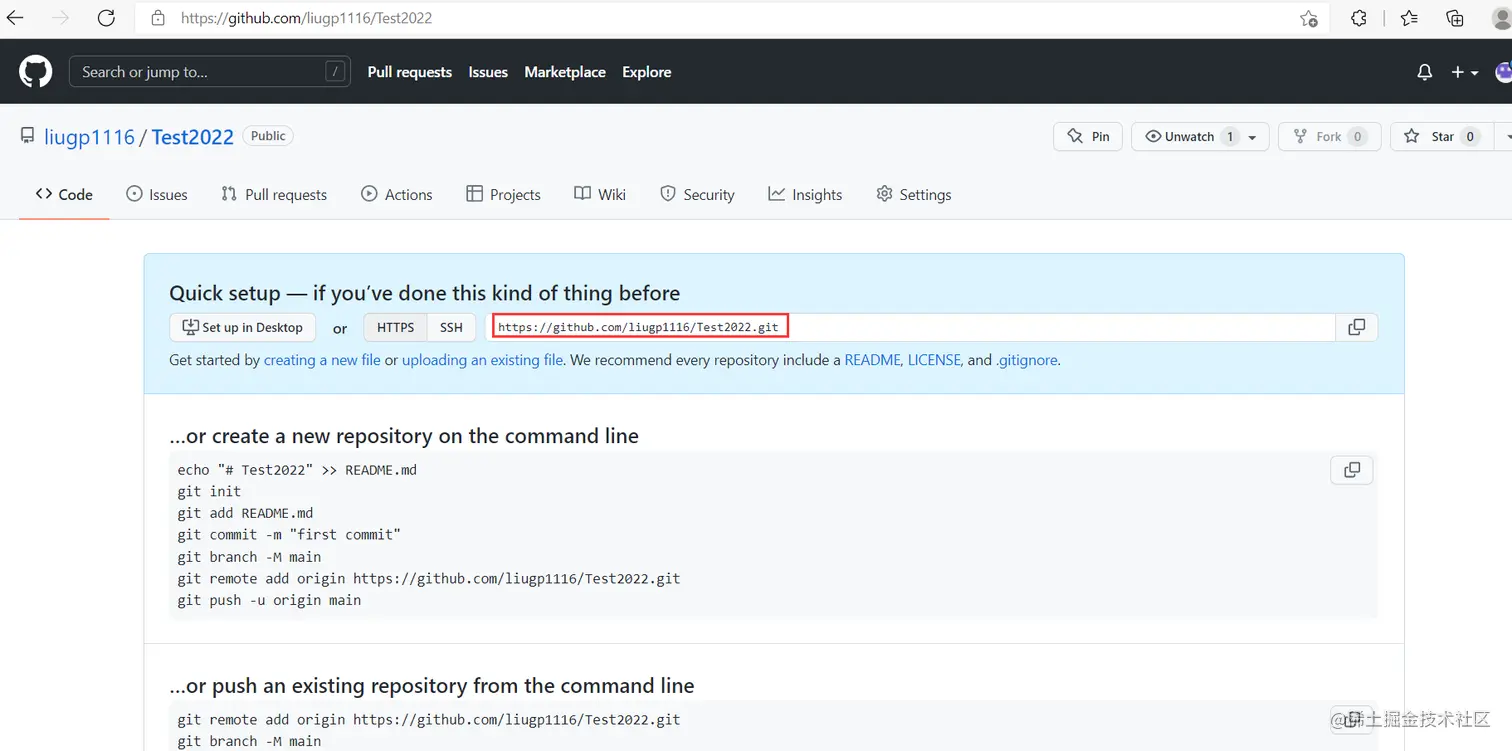Expand the plus create-new dropdown
Image resolution: width=1512 pixels, height=751 pixels.
(x=1464, y=72)
